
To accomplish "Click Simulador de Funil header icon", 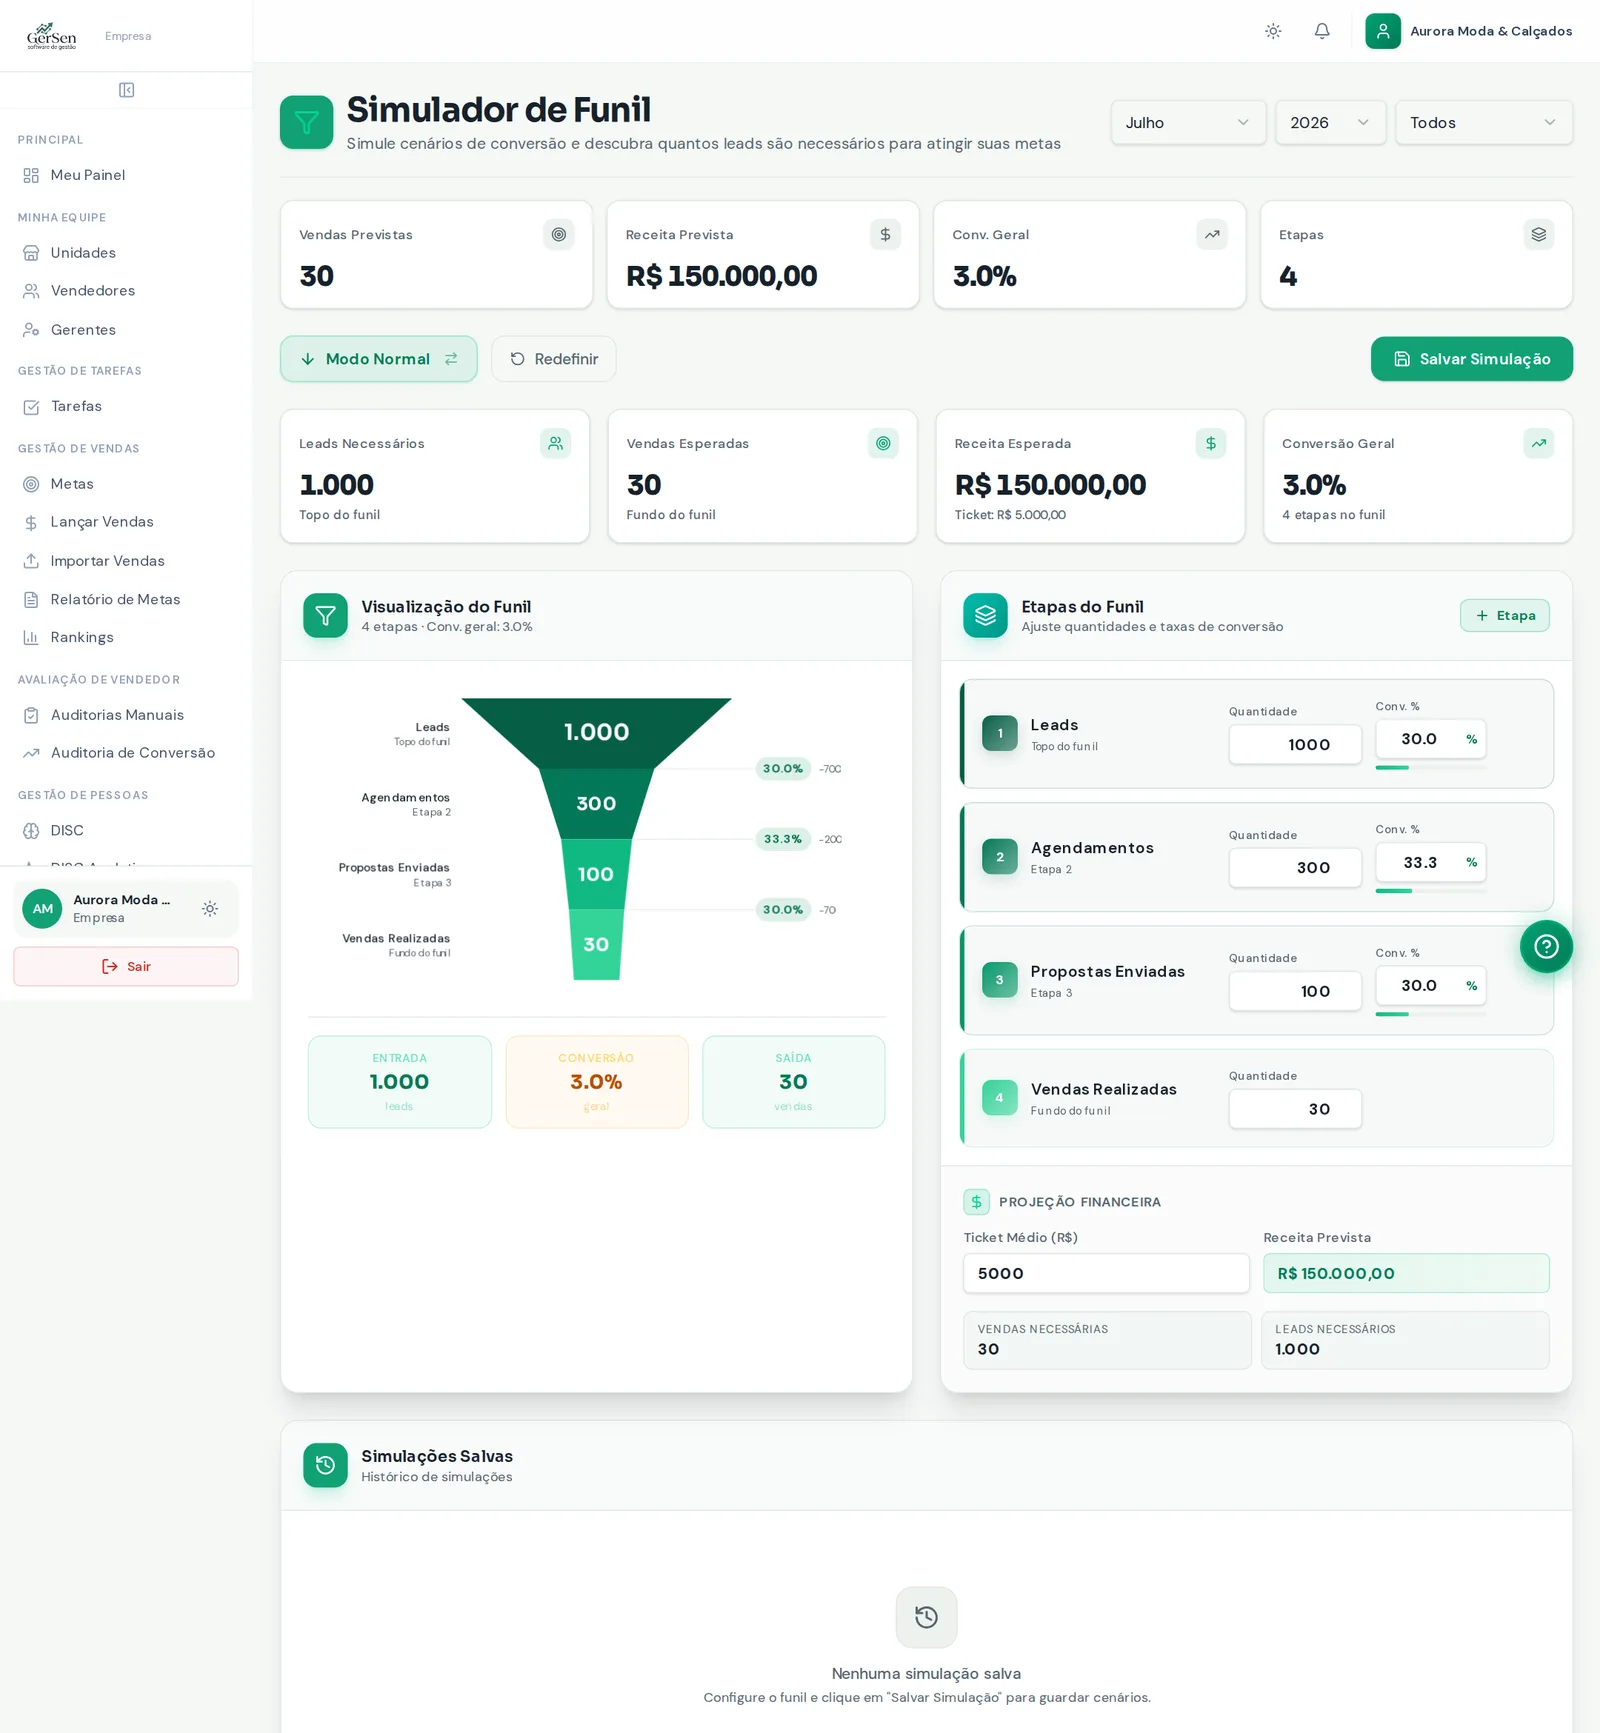I will coord(306,122).
